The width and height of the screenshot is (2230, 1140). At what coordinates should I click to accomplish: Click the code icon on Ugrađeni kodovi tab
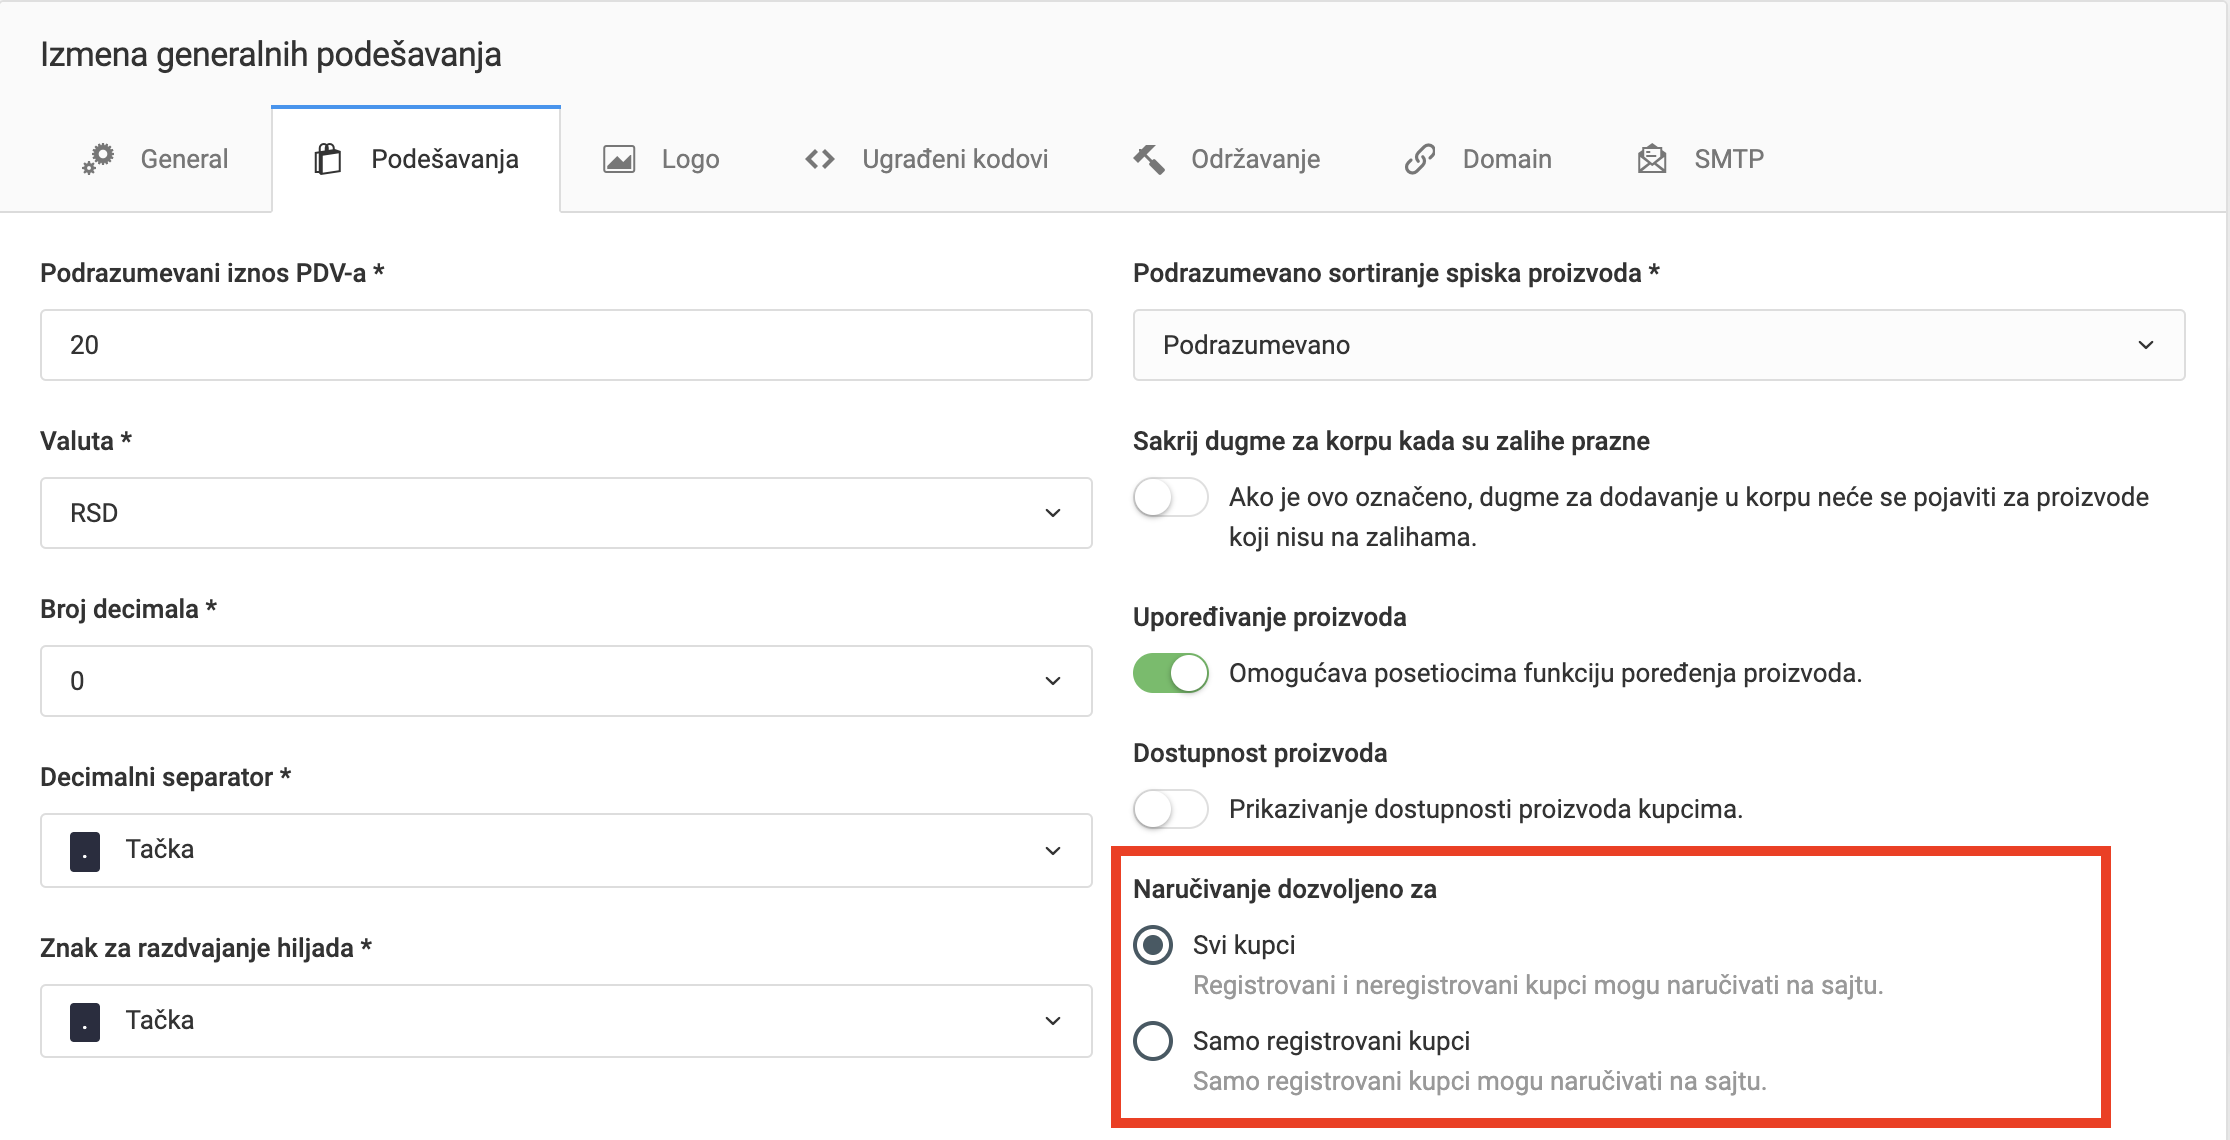pyautogui.click(x=820, y=158)
